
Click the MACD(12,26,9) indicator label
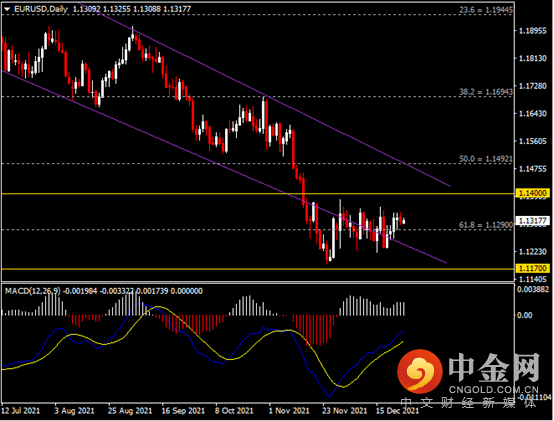click(x=33, y=291)
